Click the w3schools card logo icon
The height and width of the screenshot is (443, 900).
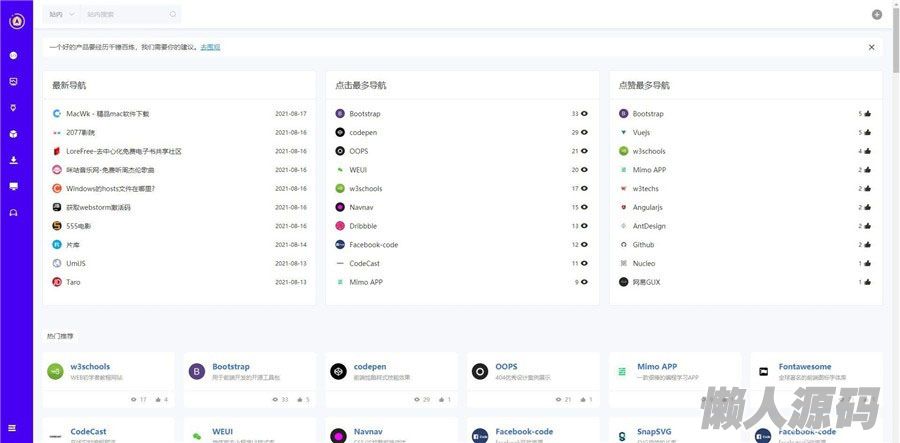[55, 371]
